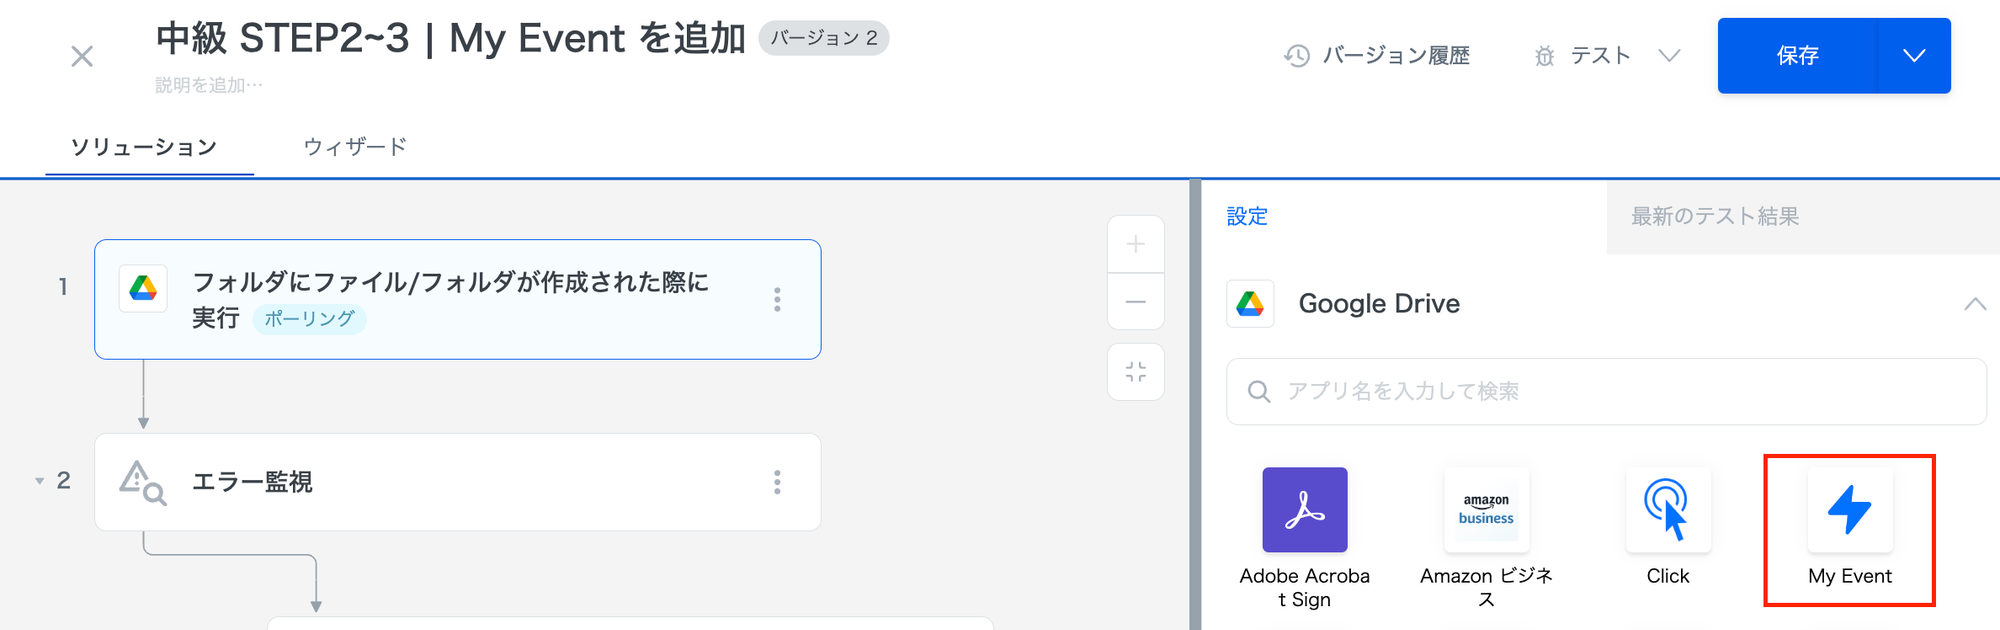Viewport: 2000px width, 630px height.
Task: Select the Click app icon
Action: [x=1668, y=510]
